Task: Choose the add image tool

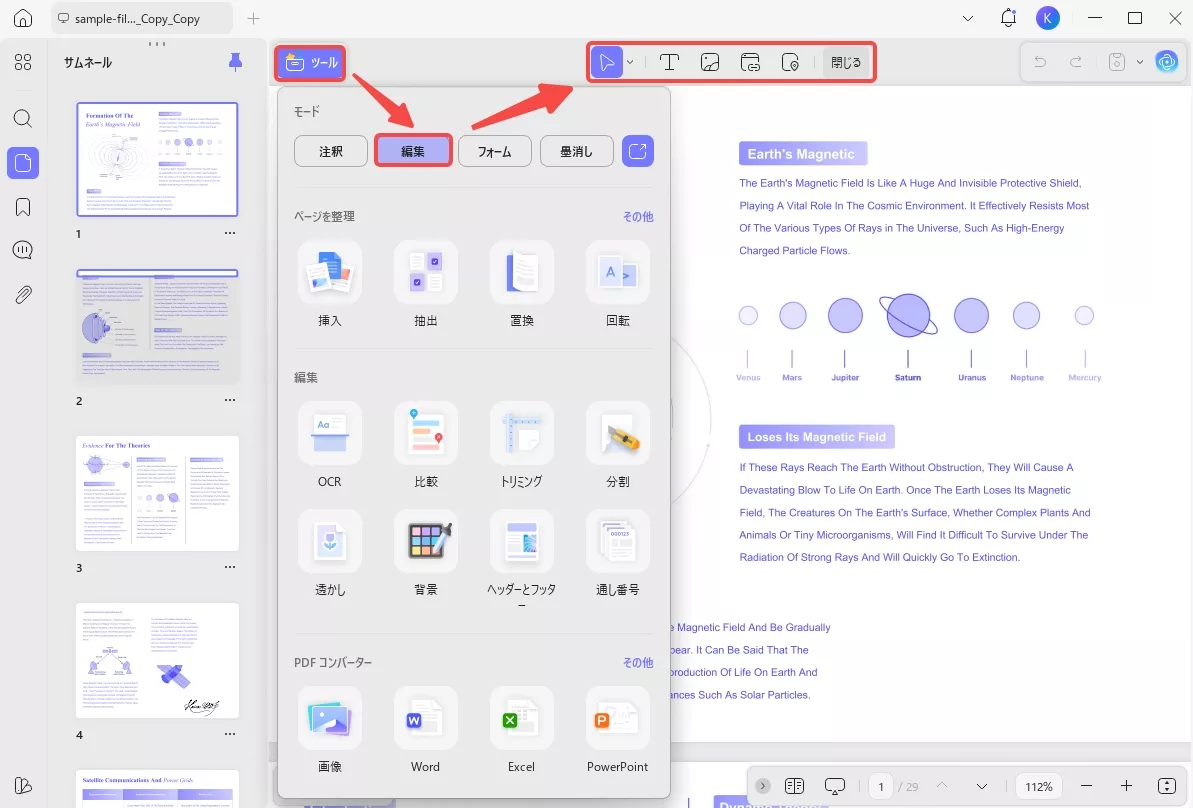Action: tap(710, 62)
